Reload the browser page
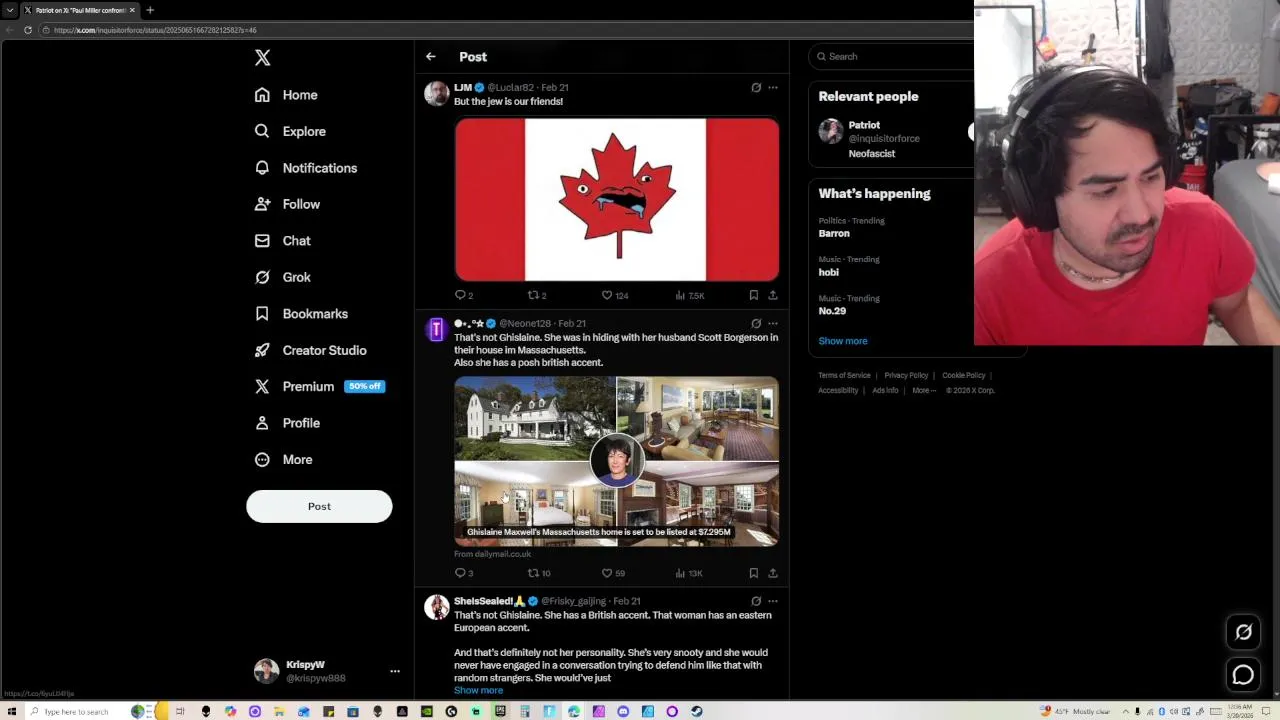1280x720 pixels. (x=28, y=30)
